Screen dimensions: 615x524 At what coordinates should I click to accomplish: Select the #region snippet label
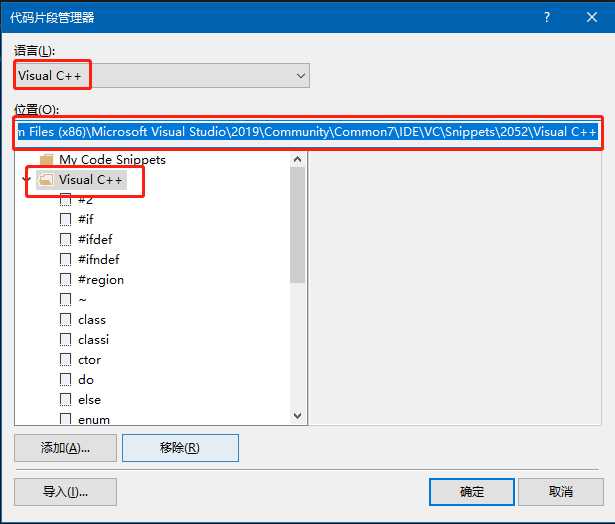[101, 280]
